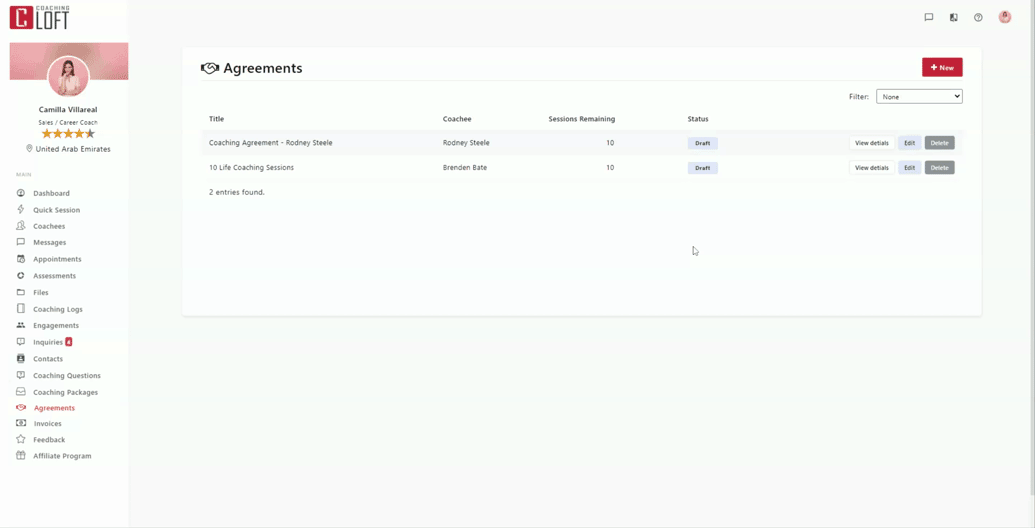
Task: Edit the 10 Life Coaching Sessions agreement
Action: point(909,168)
